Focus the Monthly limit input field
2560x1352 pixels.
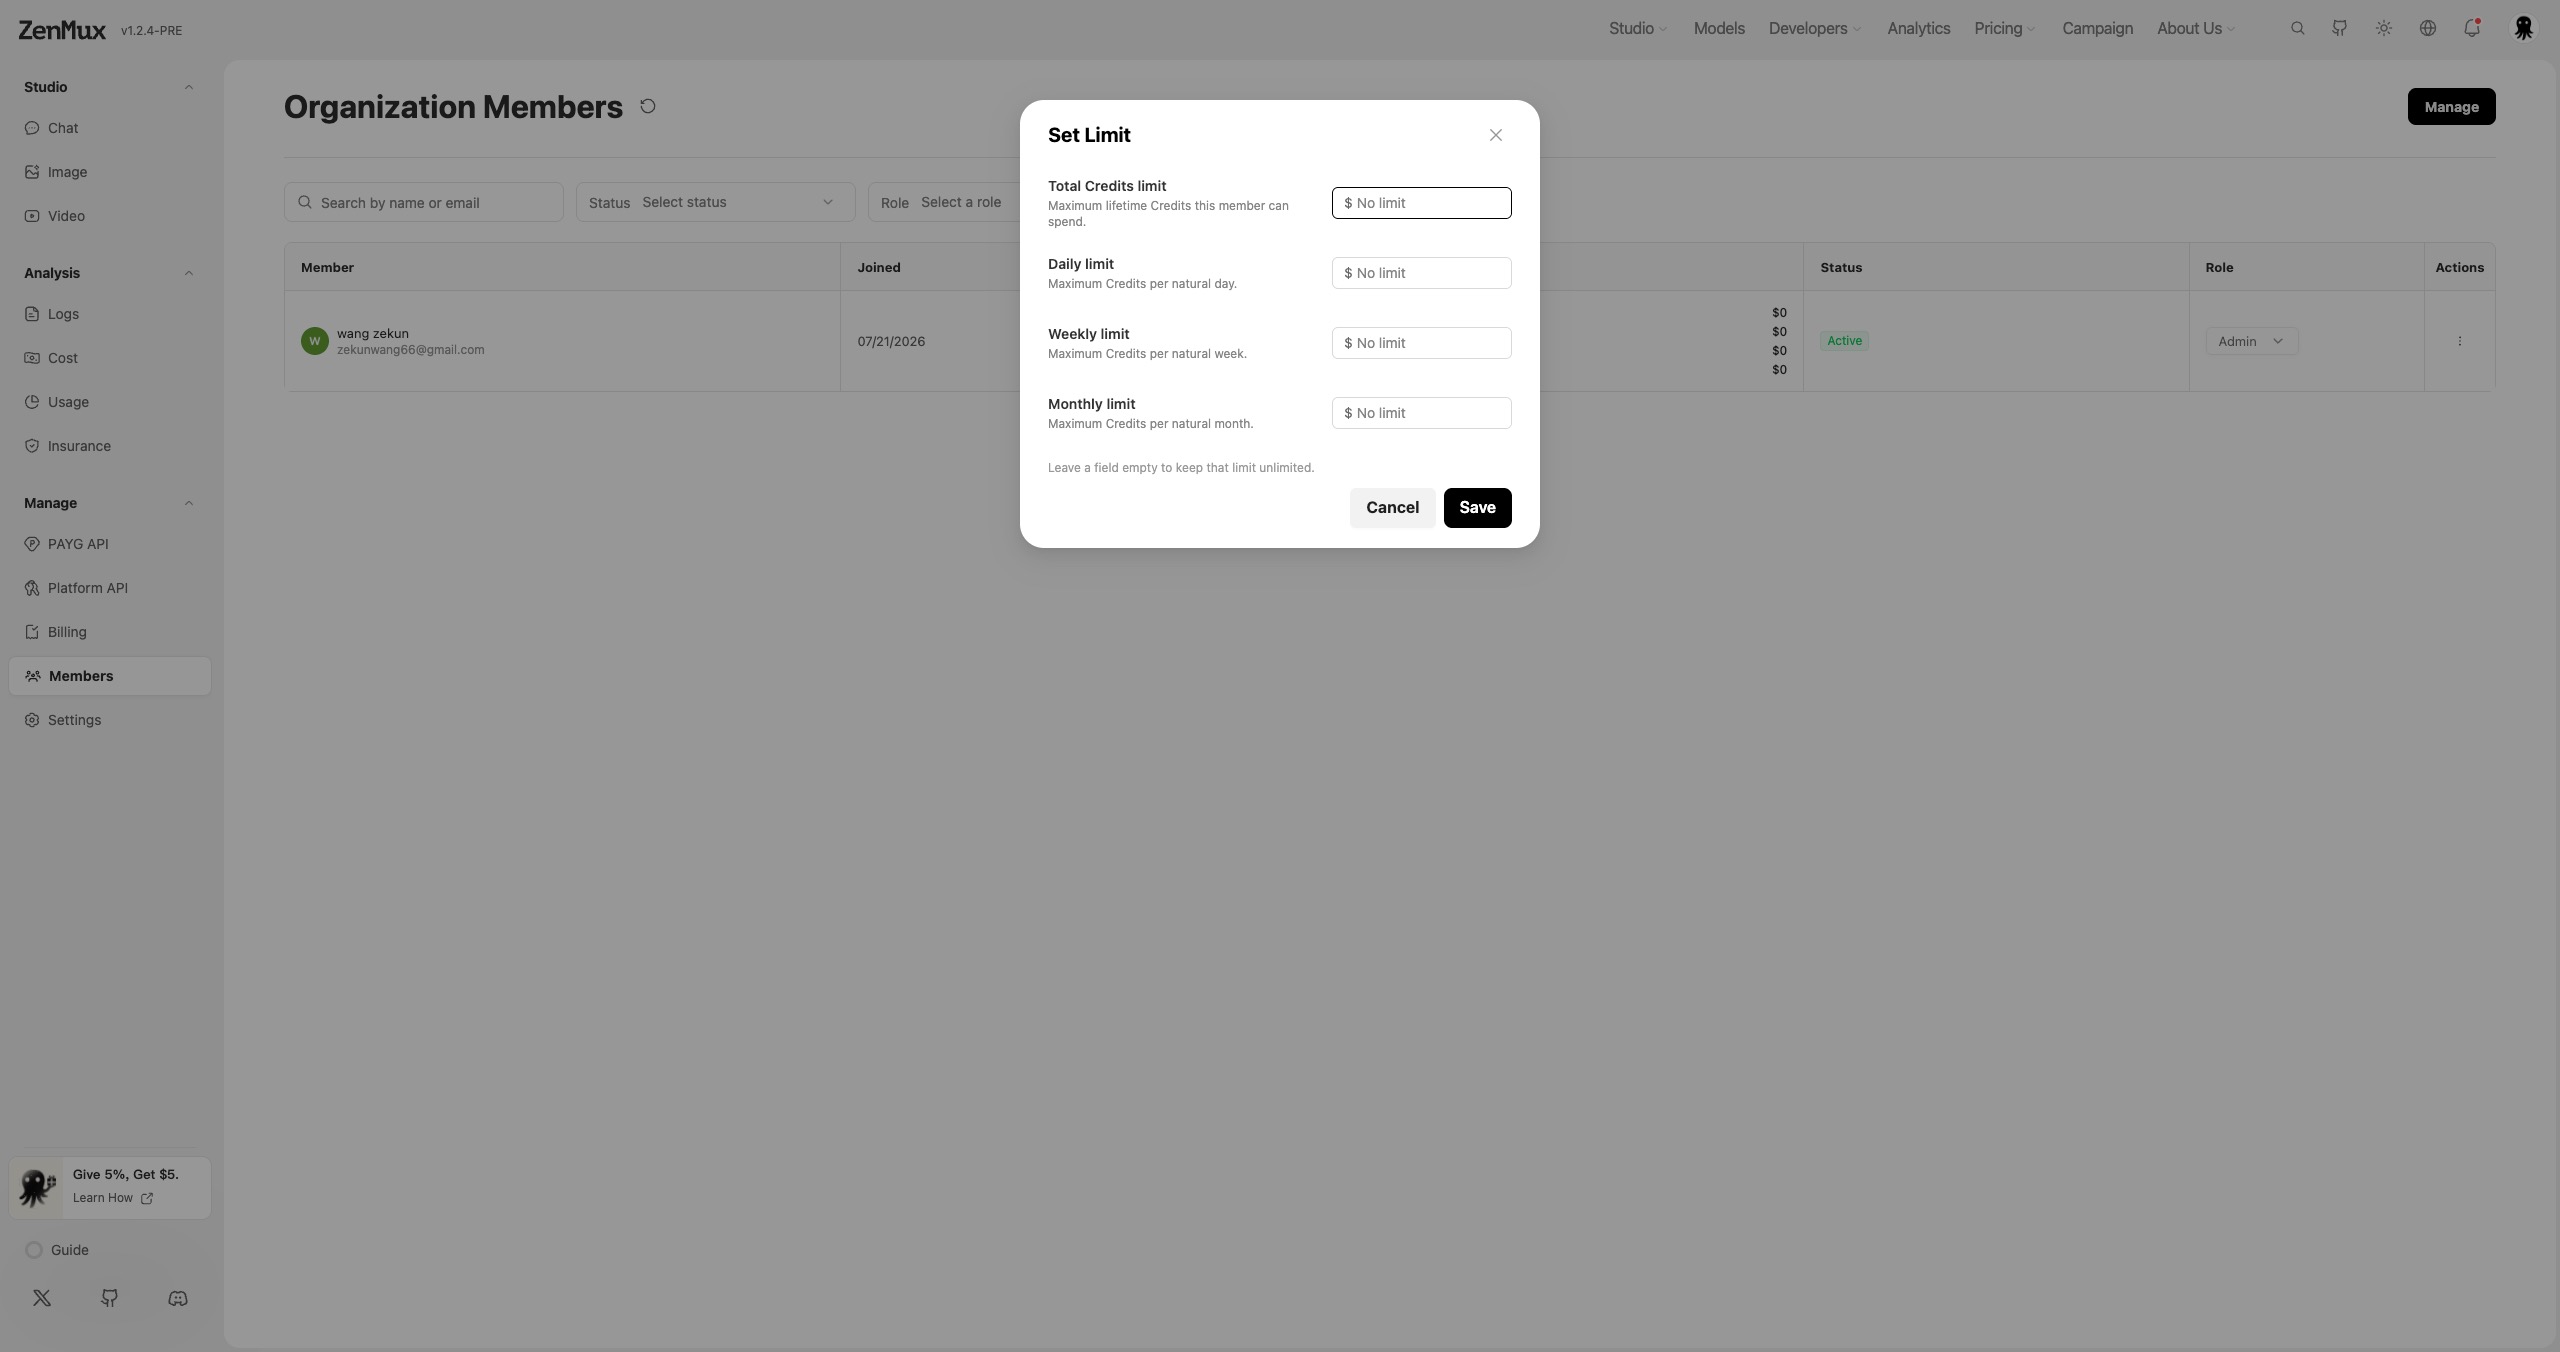tap(1421, 413)
